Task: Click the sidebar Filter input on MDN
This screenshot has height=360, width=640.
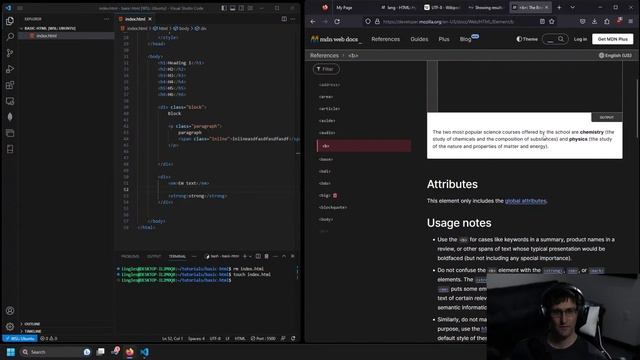Action: click(326, 69)
